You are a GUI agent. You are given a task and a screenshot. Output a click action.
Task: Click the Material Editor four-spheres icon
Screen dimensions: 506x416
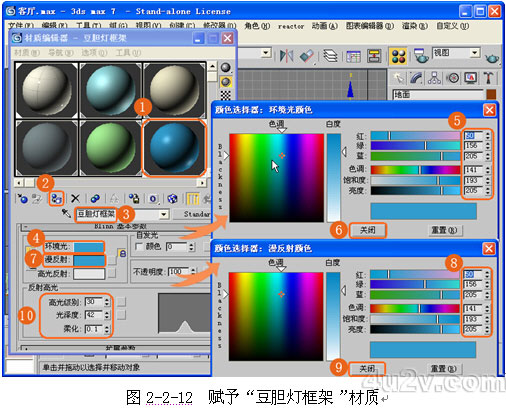tap(398, 56)
